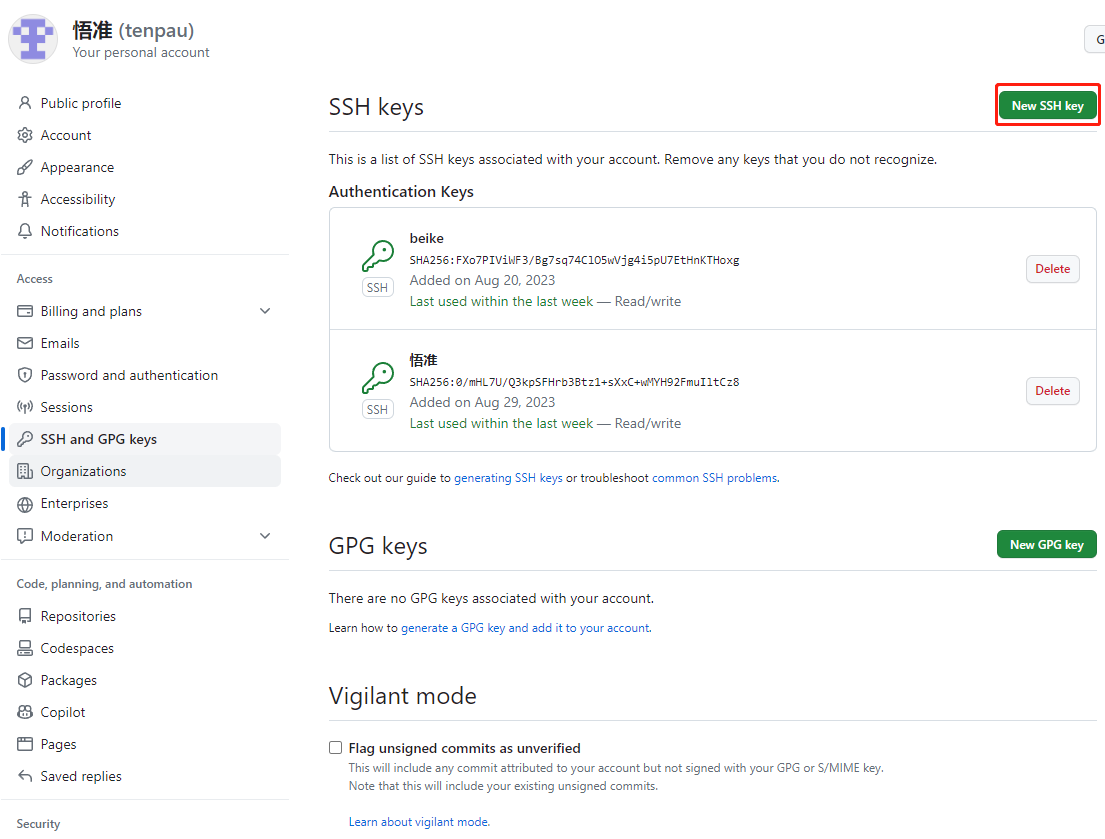Click the Copilot icon in sidebar
Image resolution: width=1105 pixels, height=839 pixels.
coord(25,712)
